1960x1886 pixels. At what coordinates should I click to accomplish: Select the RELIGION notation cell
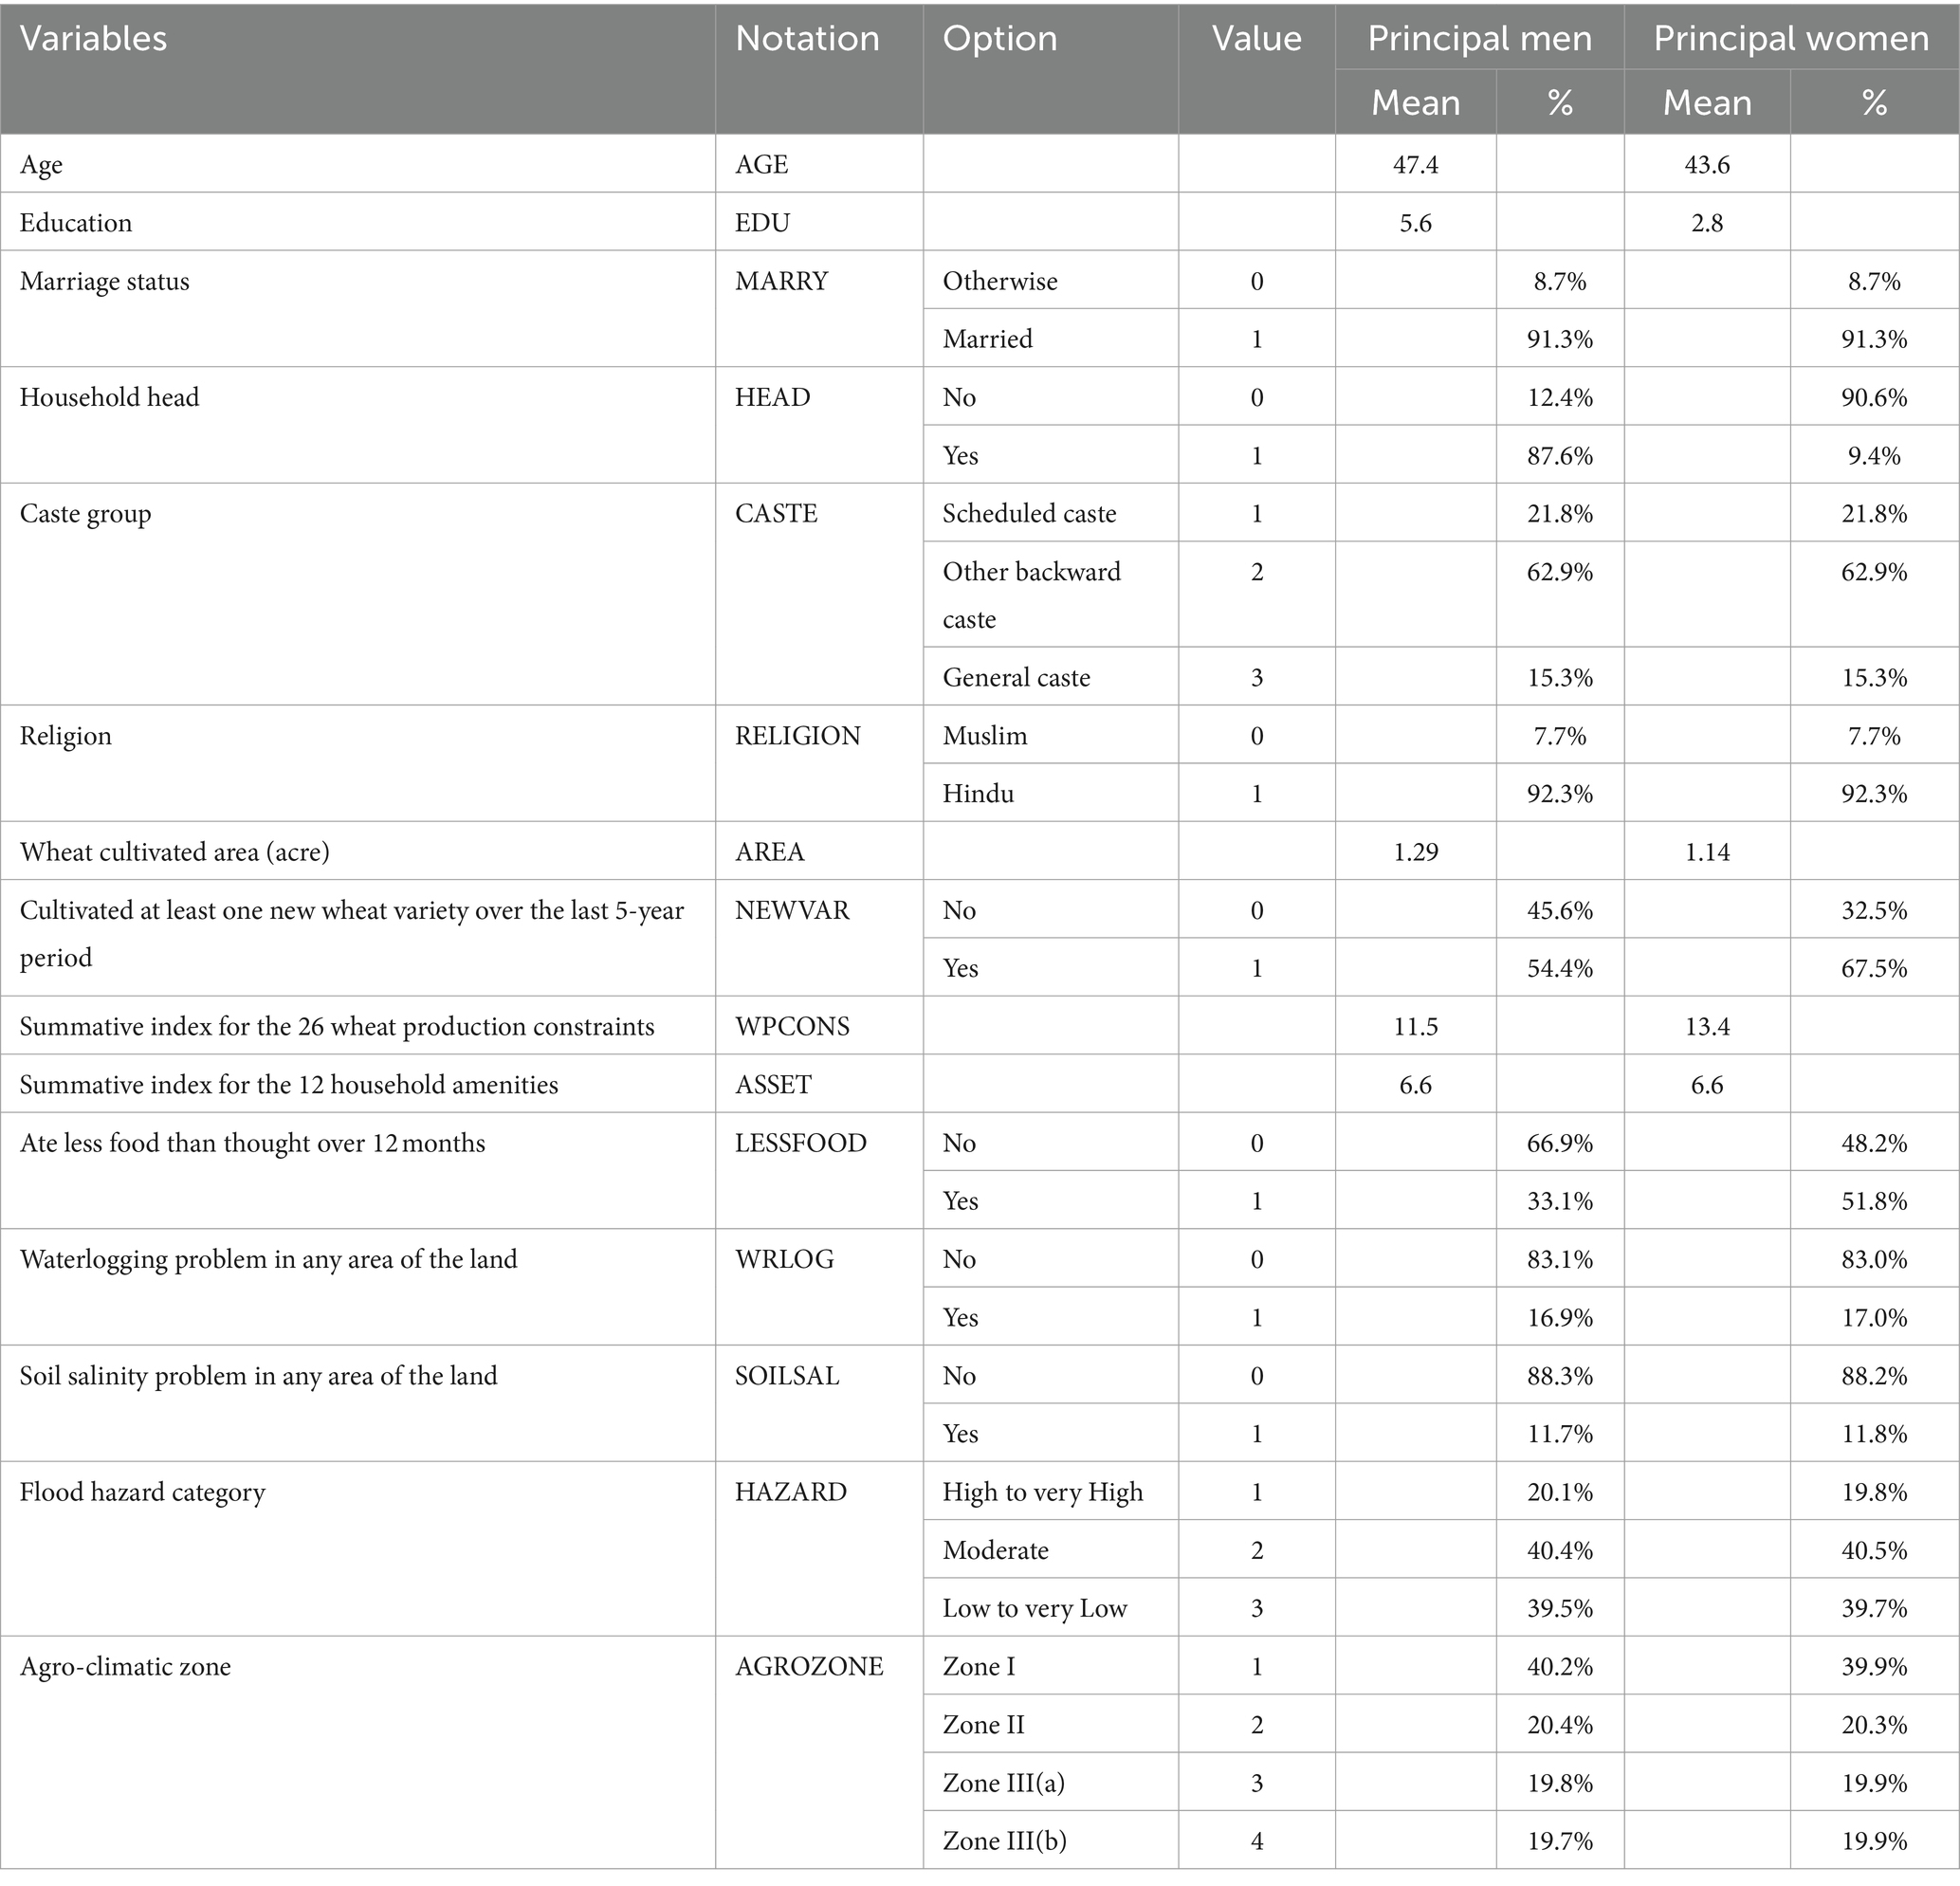pos(797,736)
